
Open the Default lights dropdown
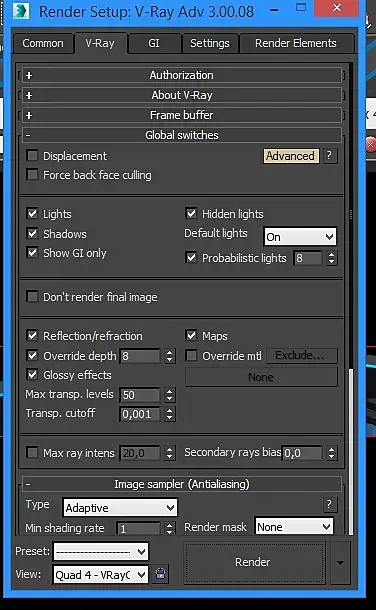click(x=300, y=237)
